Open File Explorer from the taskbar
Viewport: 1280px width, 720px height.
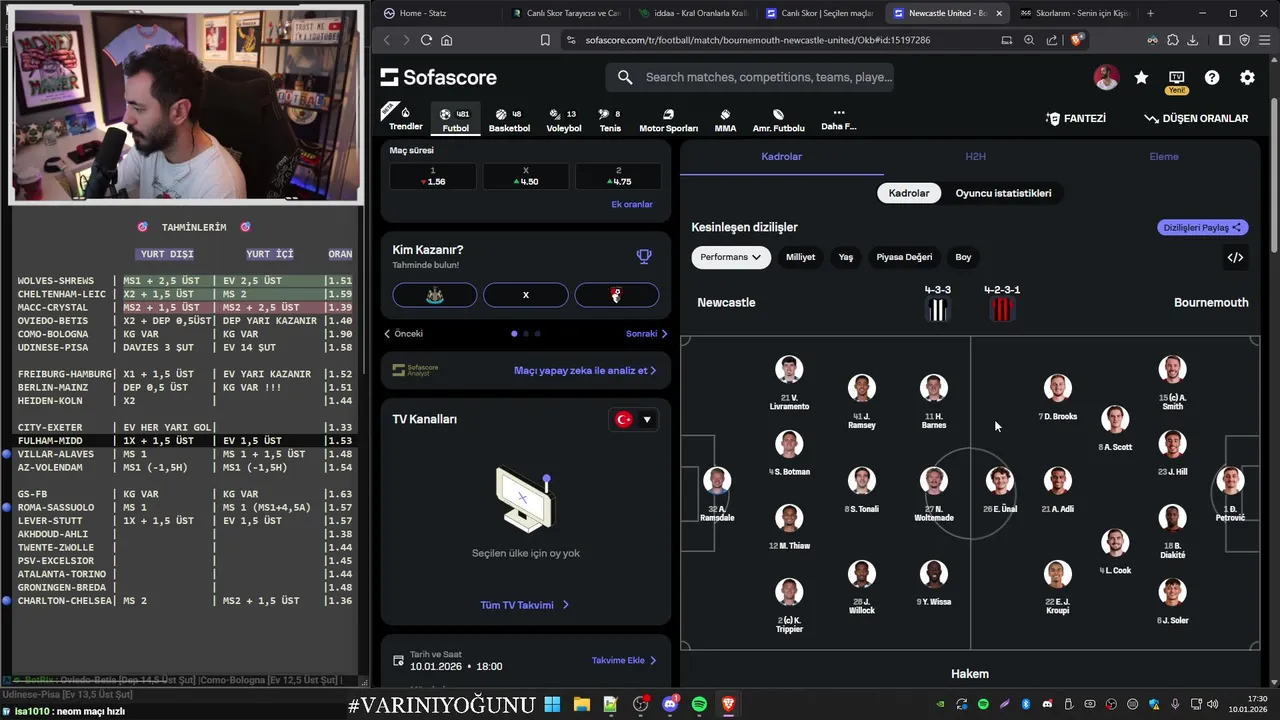[581, 704]
